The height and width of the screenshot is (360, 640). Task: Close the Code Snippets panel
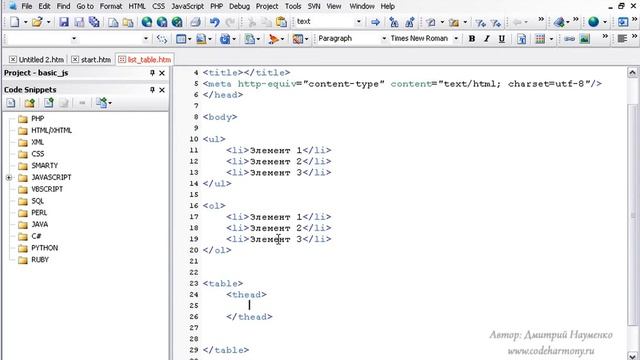point(162,90)
